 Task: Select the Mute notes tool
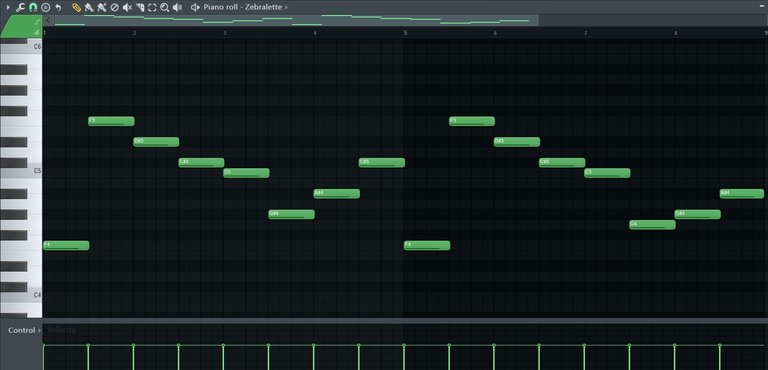[x=127, y=7]
